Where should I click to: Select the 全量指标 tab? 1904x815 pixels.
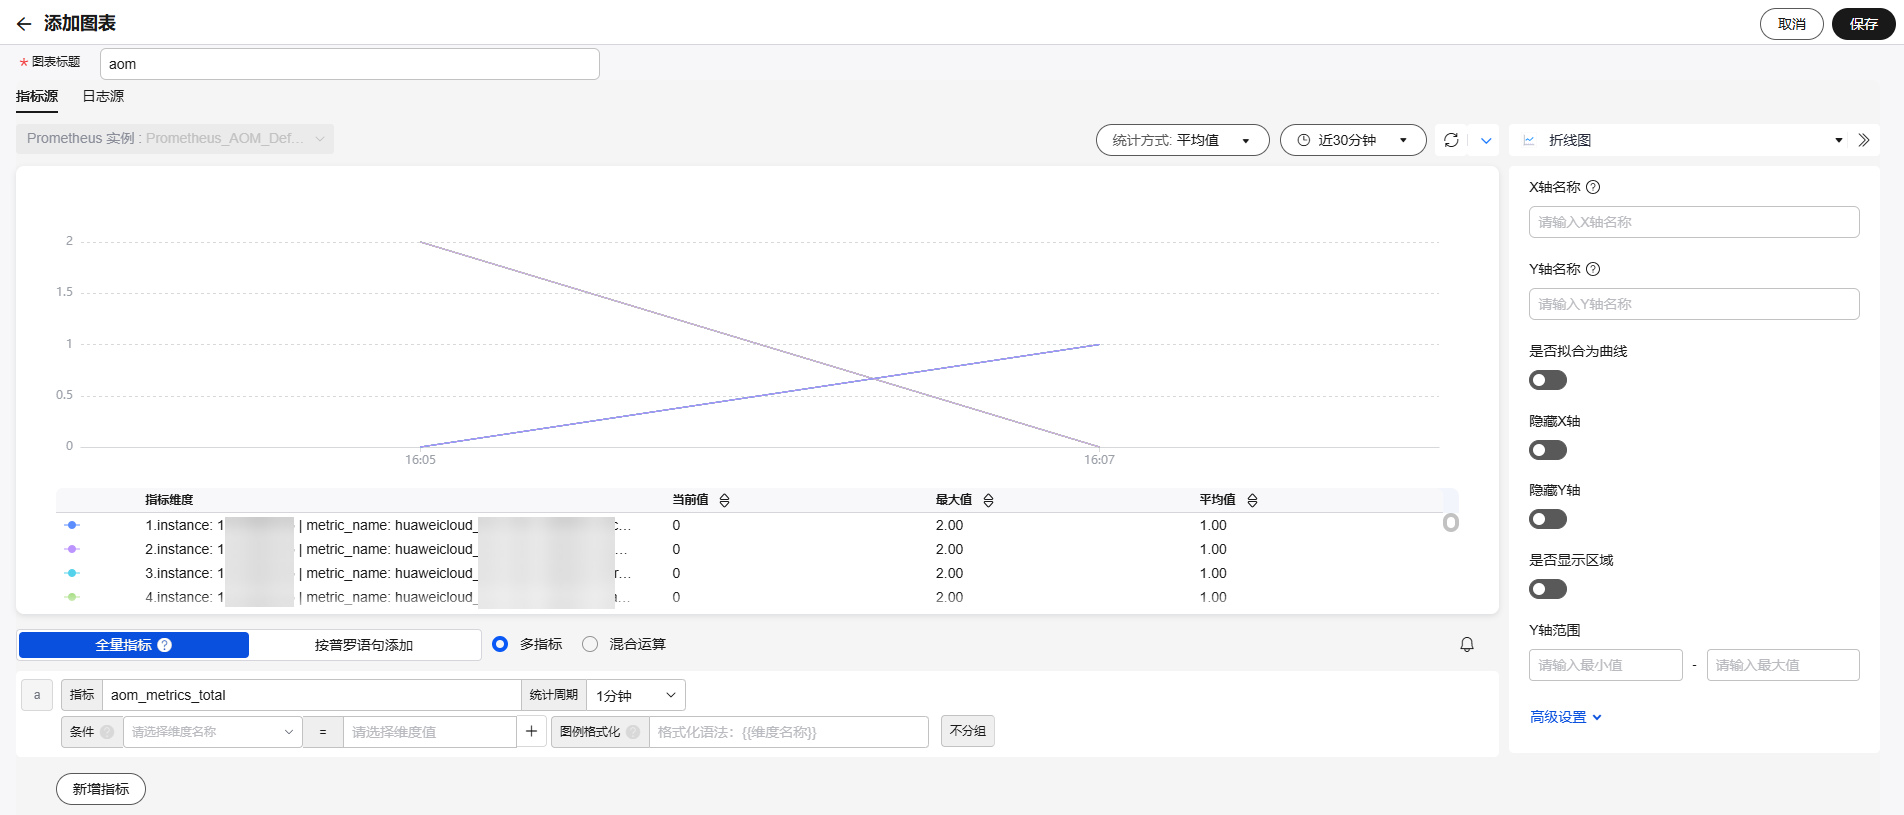134,645
